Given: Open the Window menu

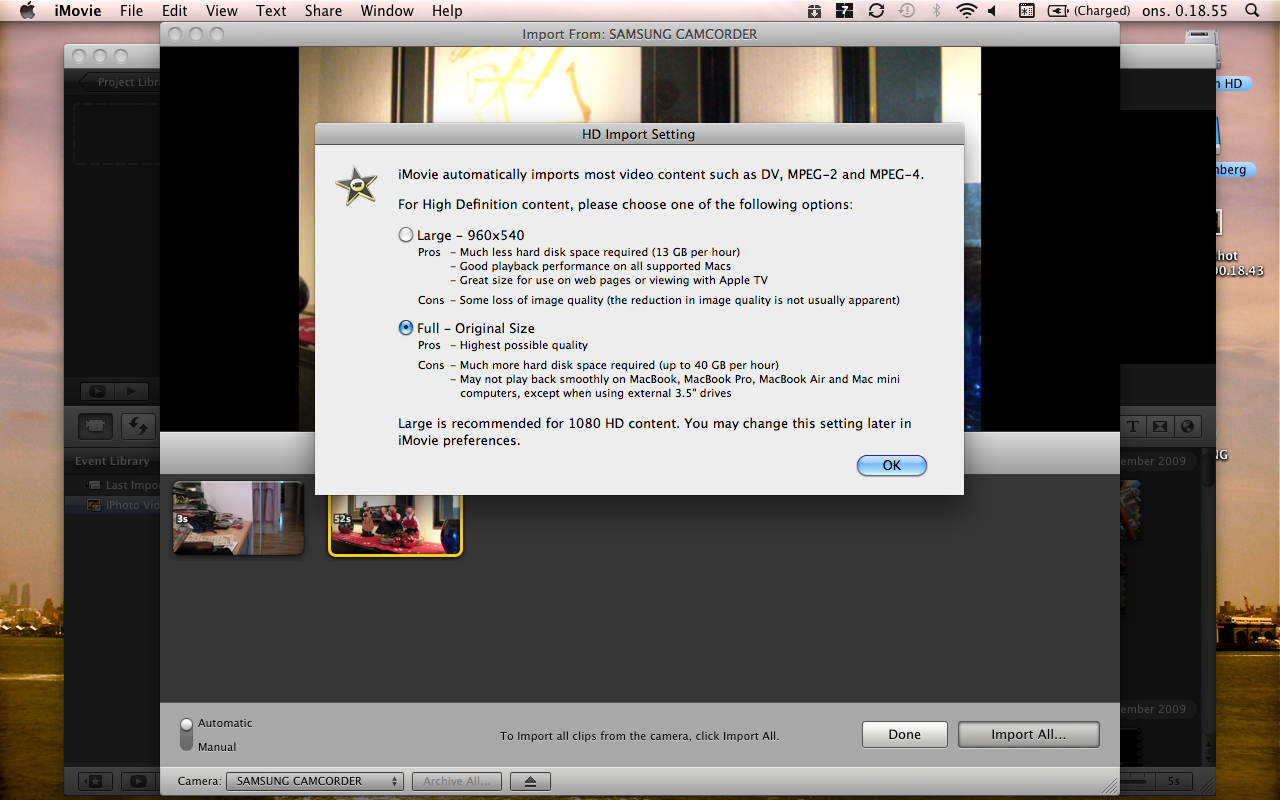Looking at the screenshot, I should (387, 11).
